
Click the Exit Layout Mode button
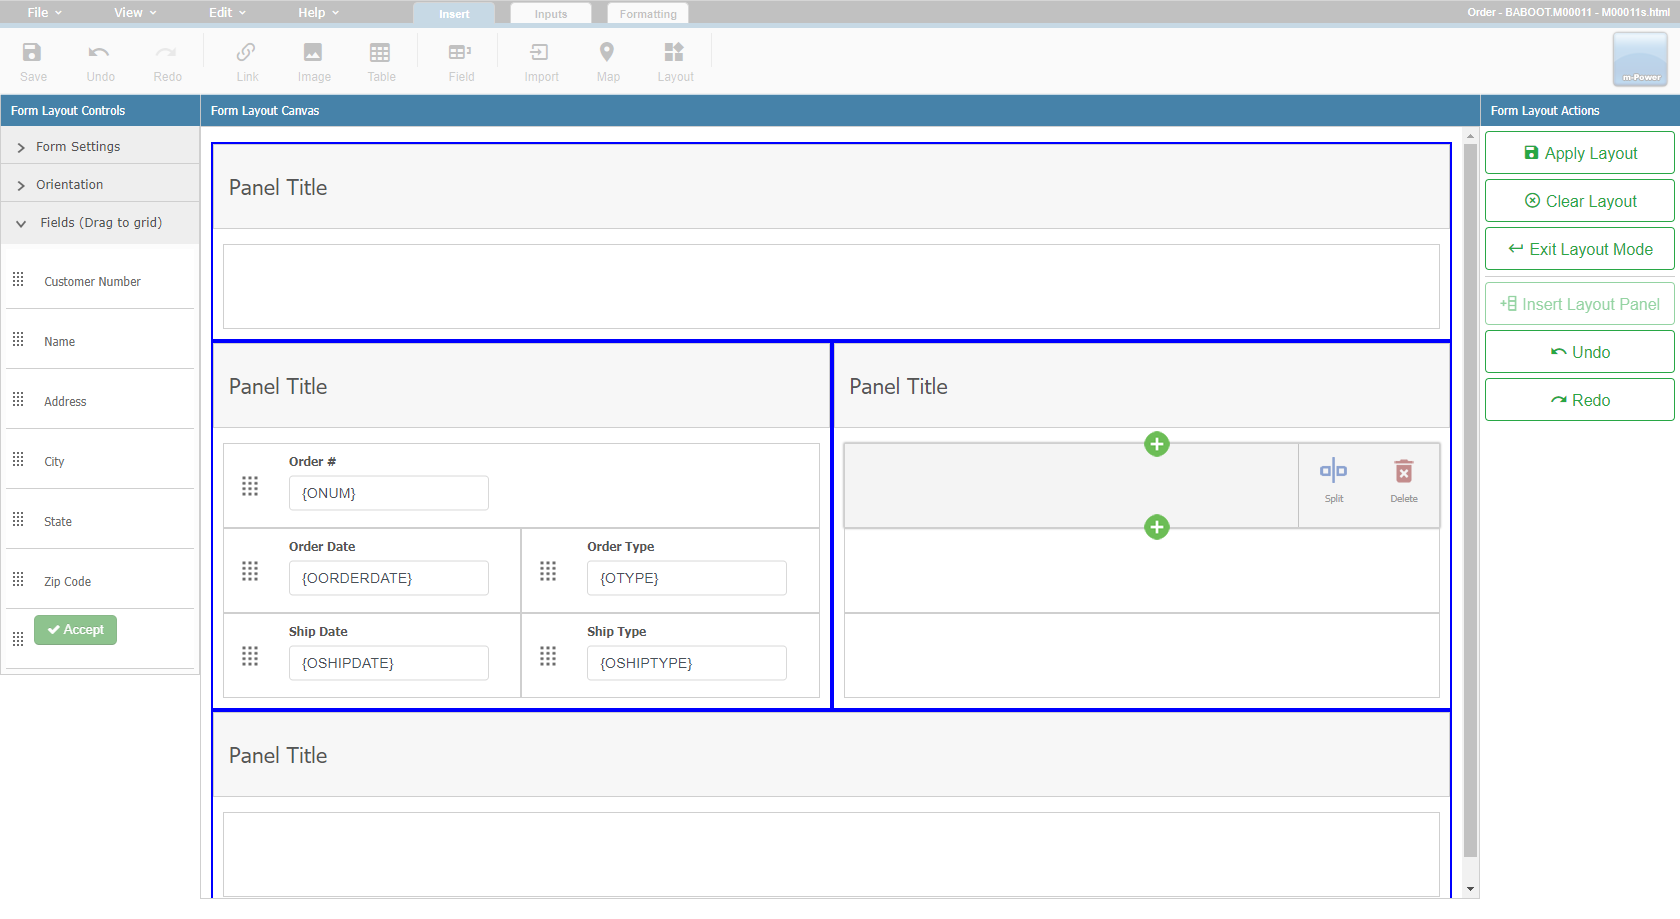[x=1579, y=249]
